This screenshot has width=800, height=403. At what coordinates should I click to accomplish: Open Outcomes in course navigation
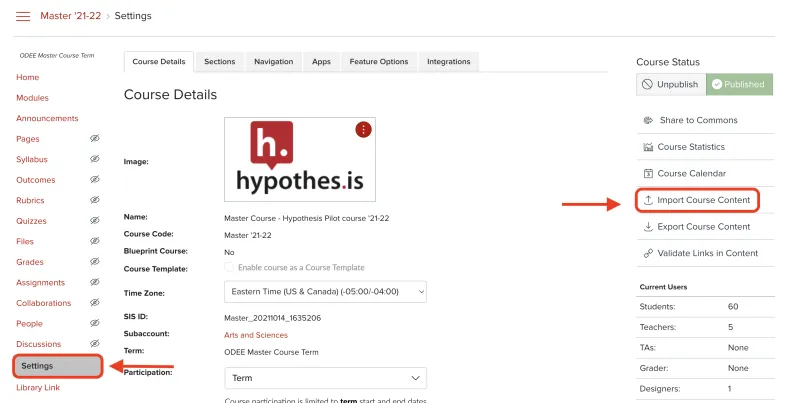point(36,180)
